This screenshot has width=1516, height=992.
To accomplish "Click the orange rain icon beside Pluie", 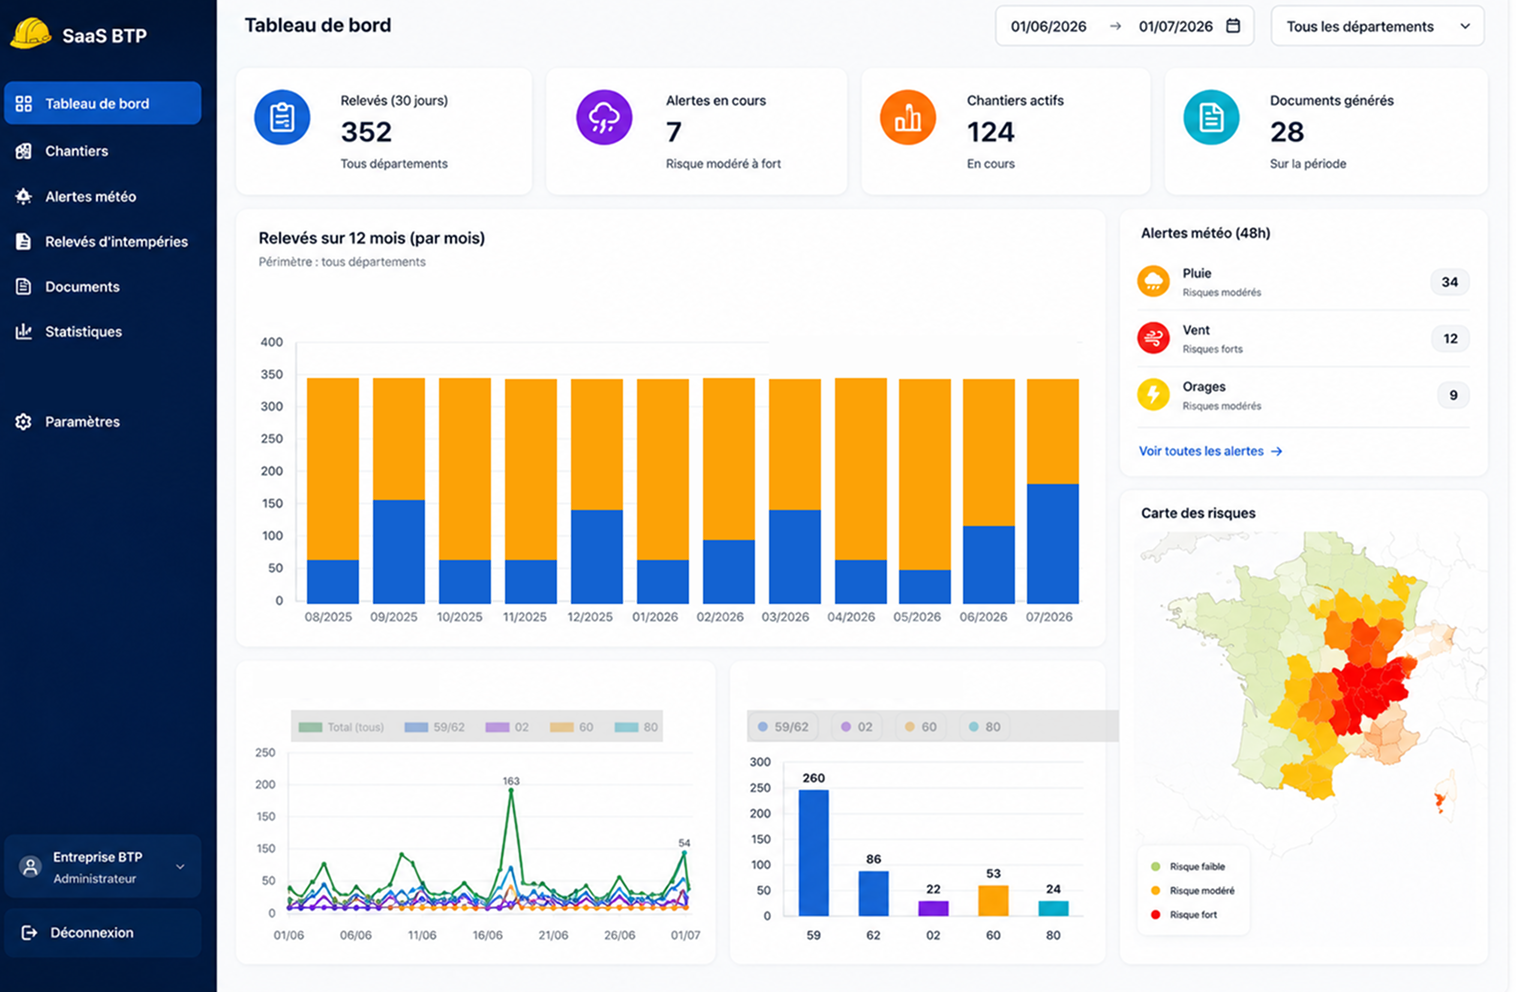I will (x=1153, y=281).
